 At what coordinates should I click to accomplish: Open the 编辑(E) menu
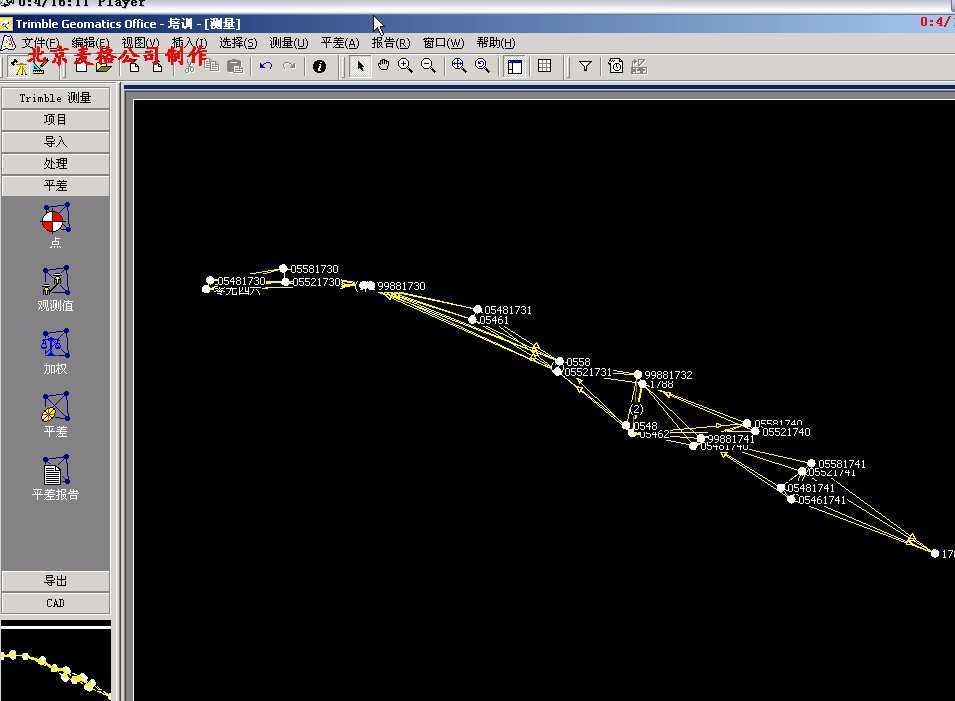pos(90,43)
